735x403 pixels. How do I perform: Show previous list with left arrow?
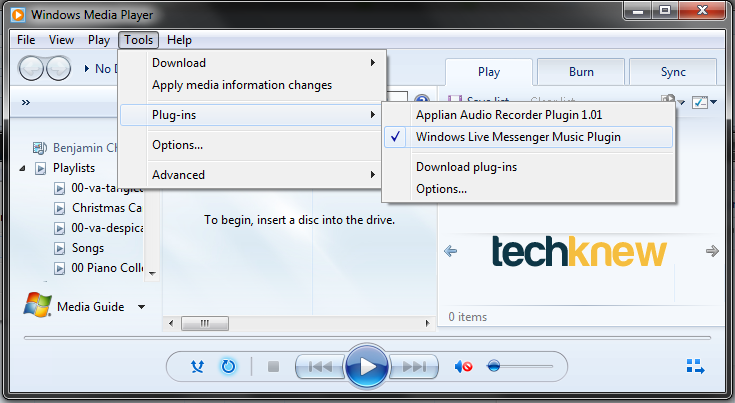pos(450,251)
